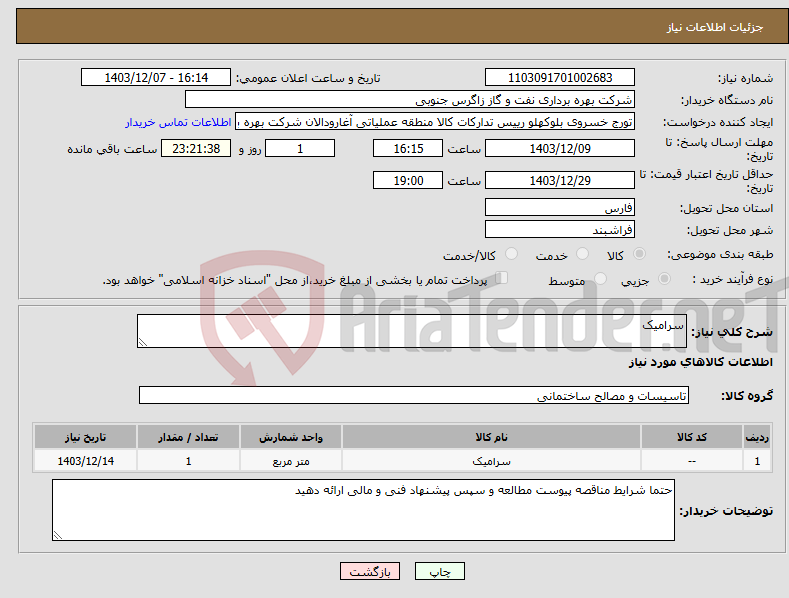
Task: Click the delivery province field فارس
Action: [560, 207]
